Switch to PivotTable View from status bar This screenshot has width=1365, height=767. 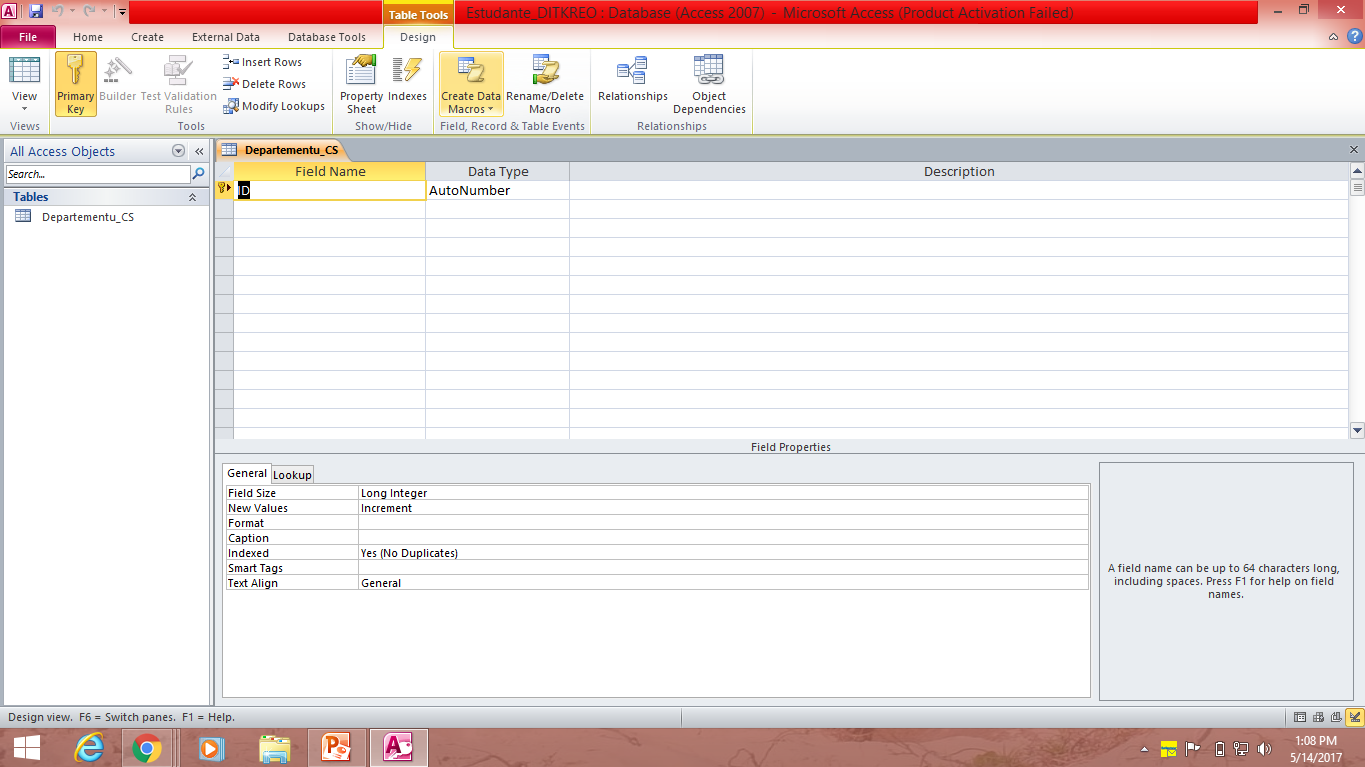pos(1318,717)
